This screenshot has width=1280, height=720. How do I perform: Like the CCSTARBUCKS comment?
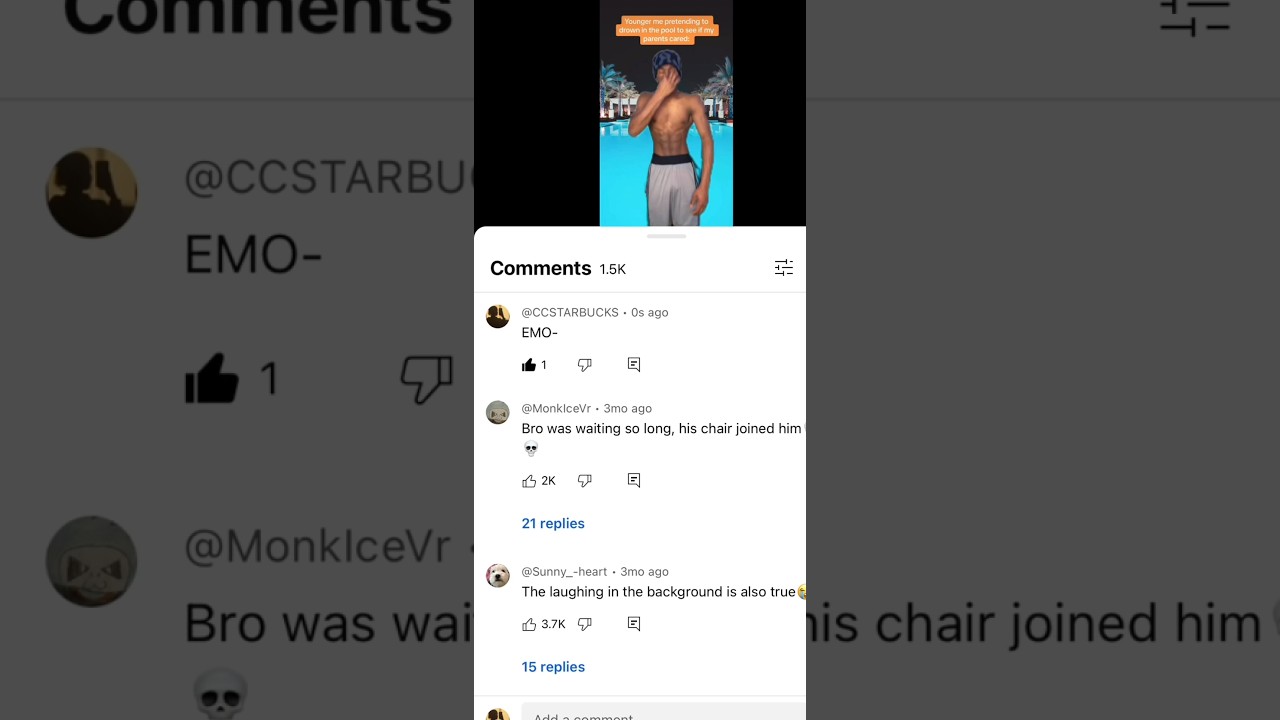tap(529, 365)
